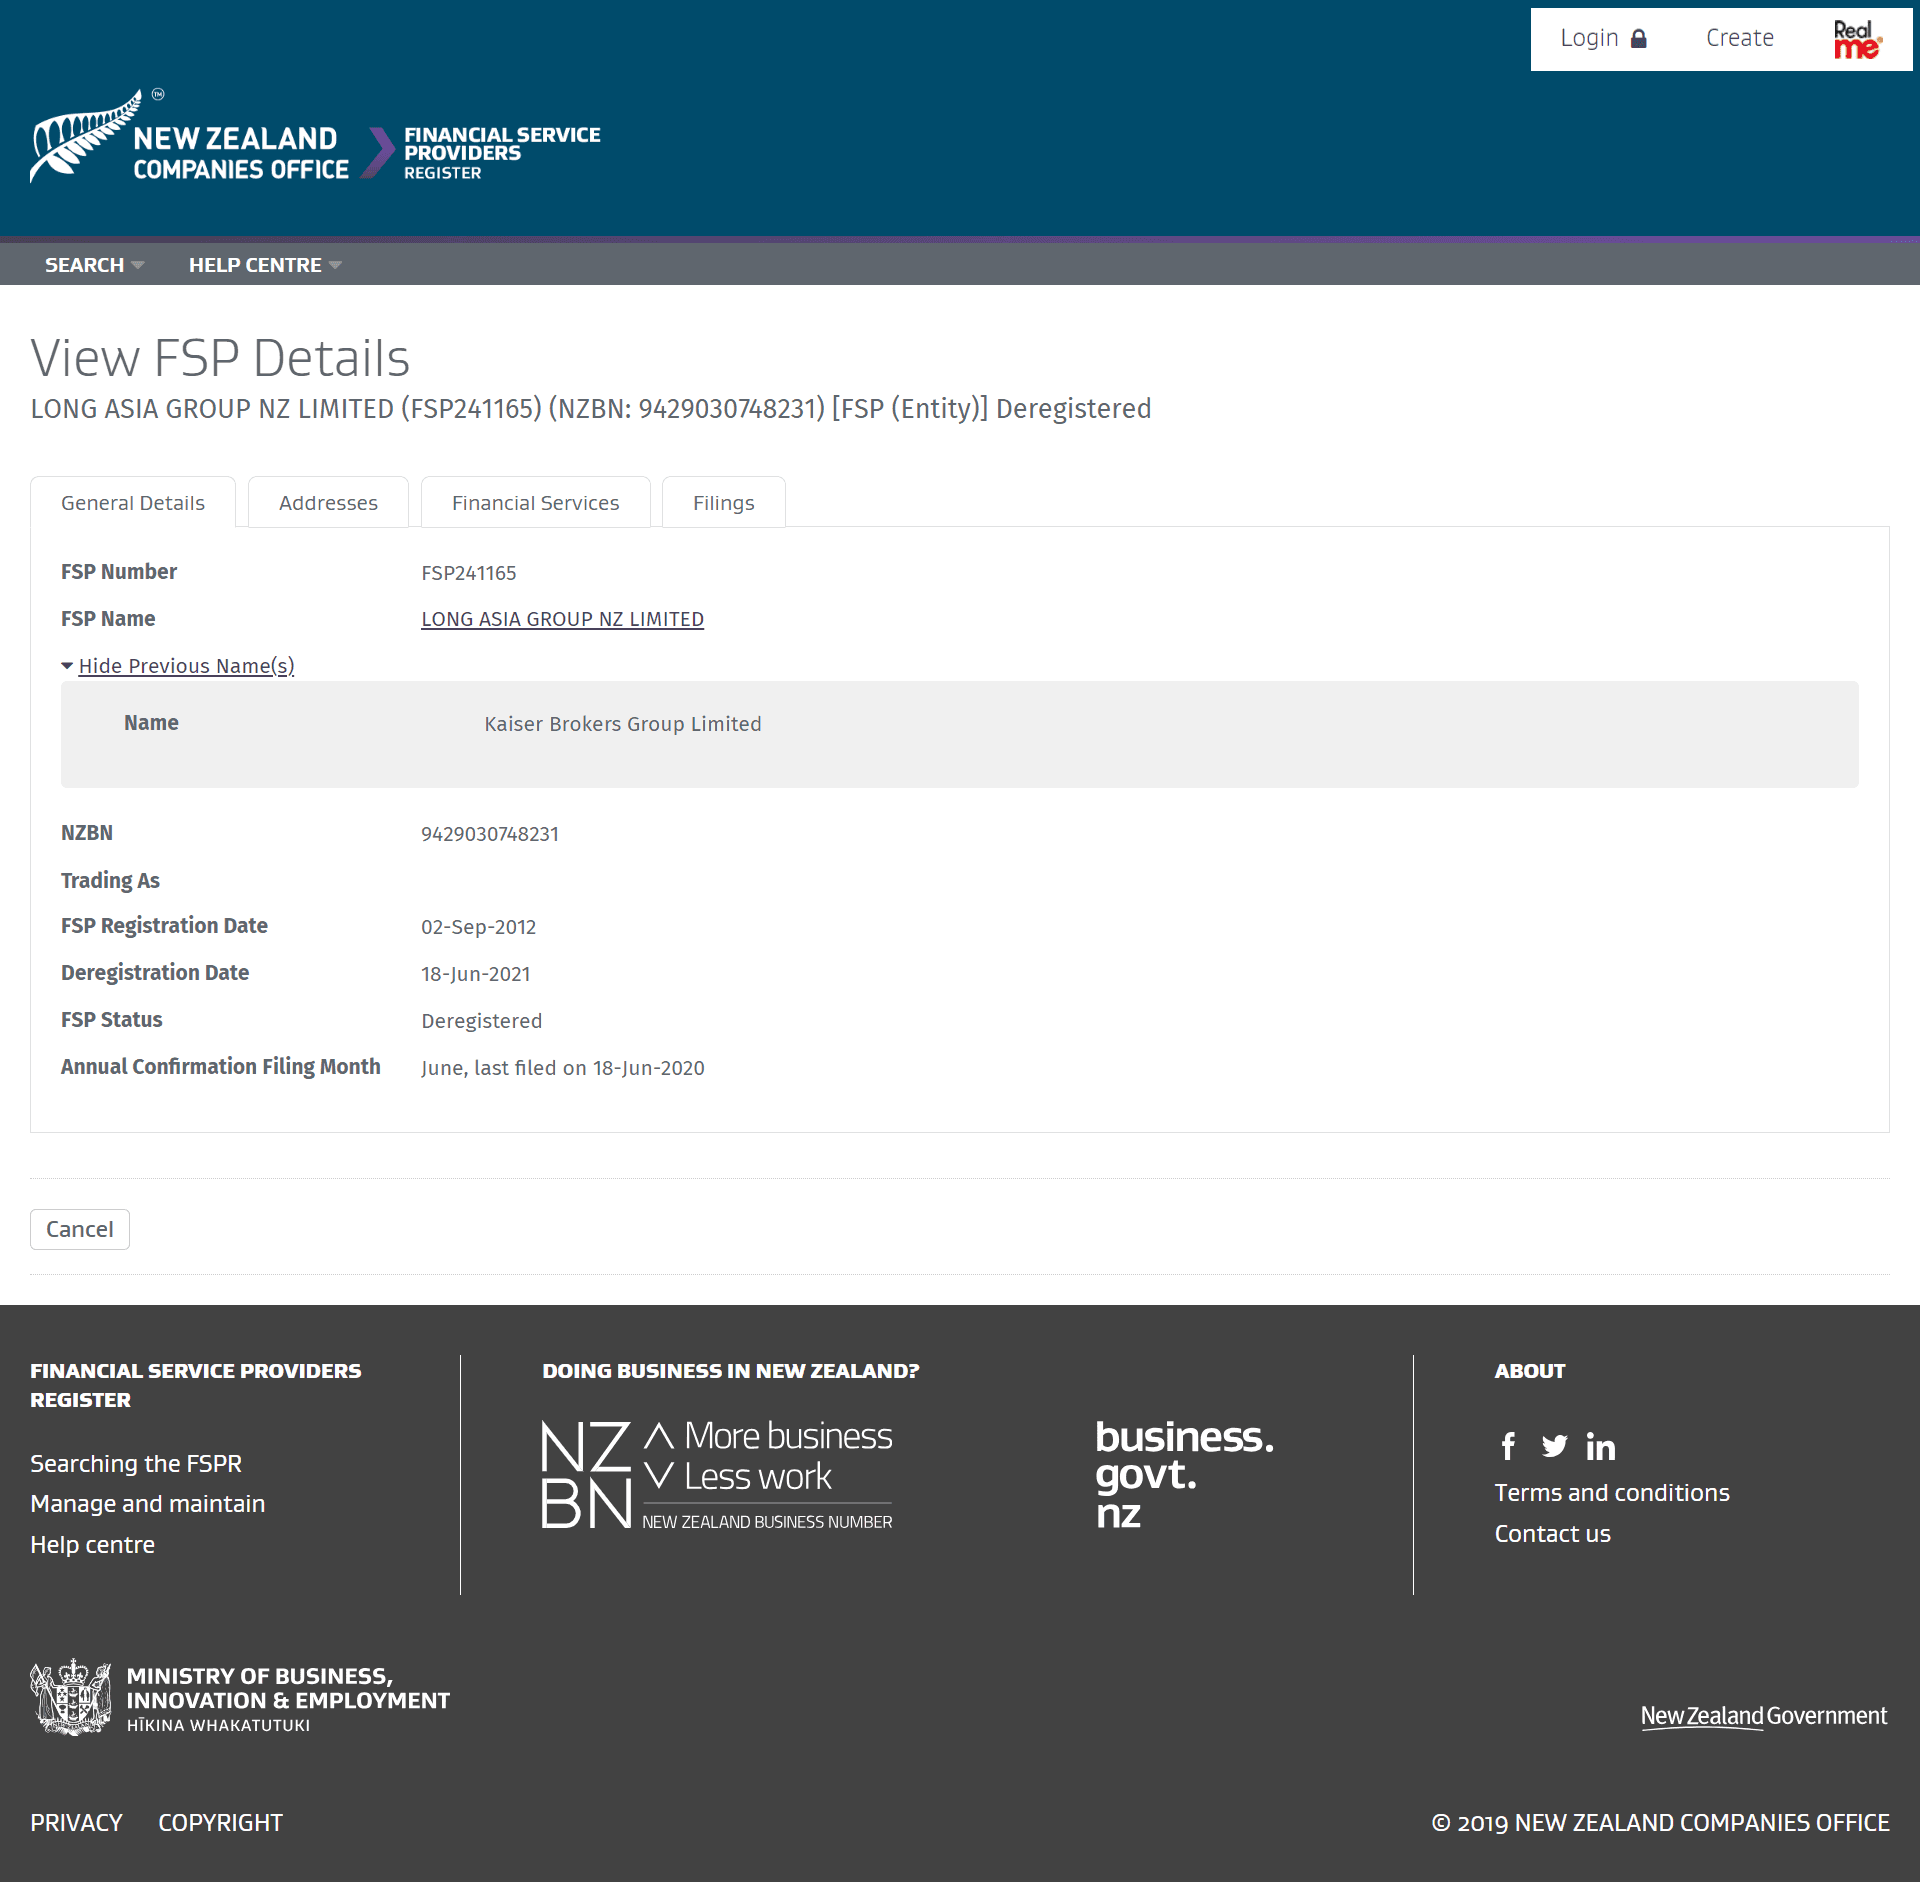Switch to the Addresses tab
Image resolution: width=1920 pixels, height=1882 pixels.
pos(328,502)
